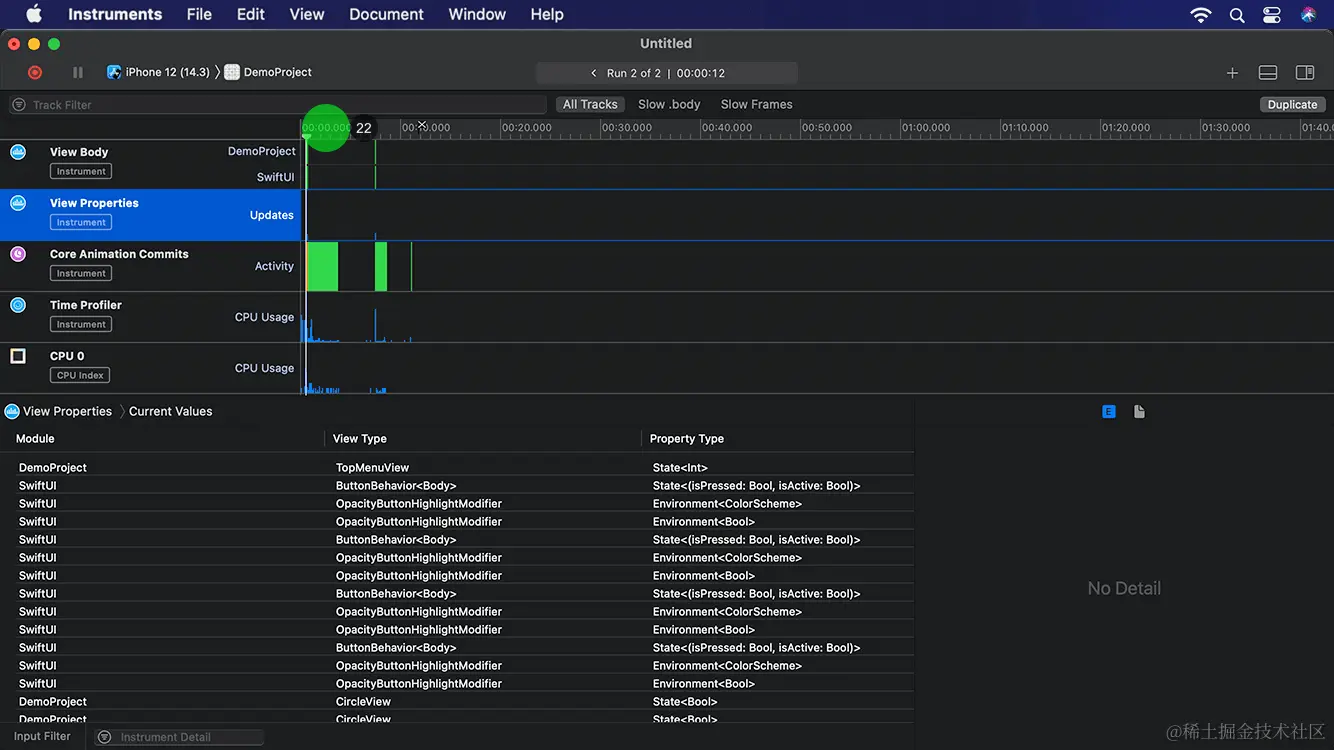Click the State<Int> property type cell
1334x750 pixels.
680,467
